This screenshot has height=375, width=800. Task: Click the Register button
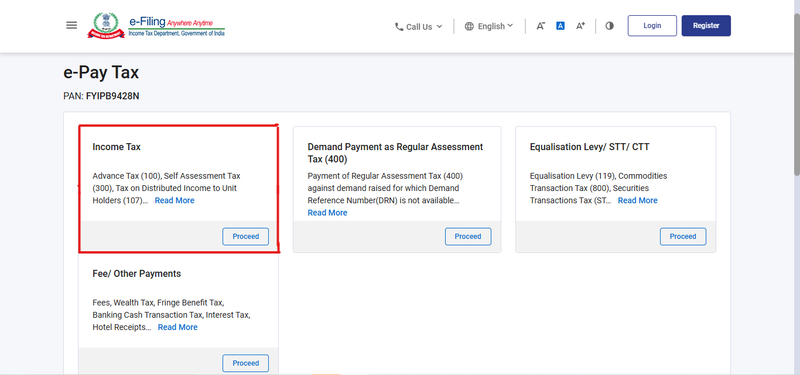tap(706, 26)
